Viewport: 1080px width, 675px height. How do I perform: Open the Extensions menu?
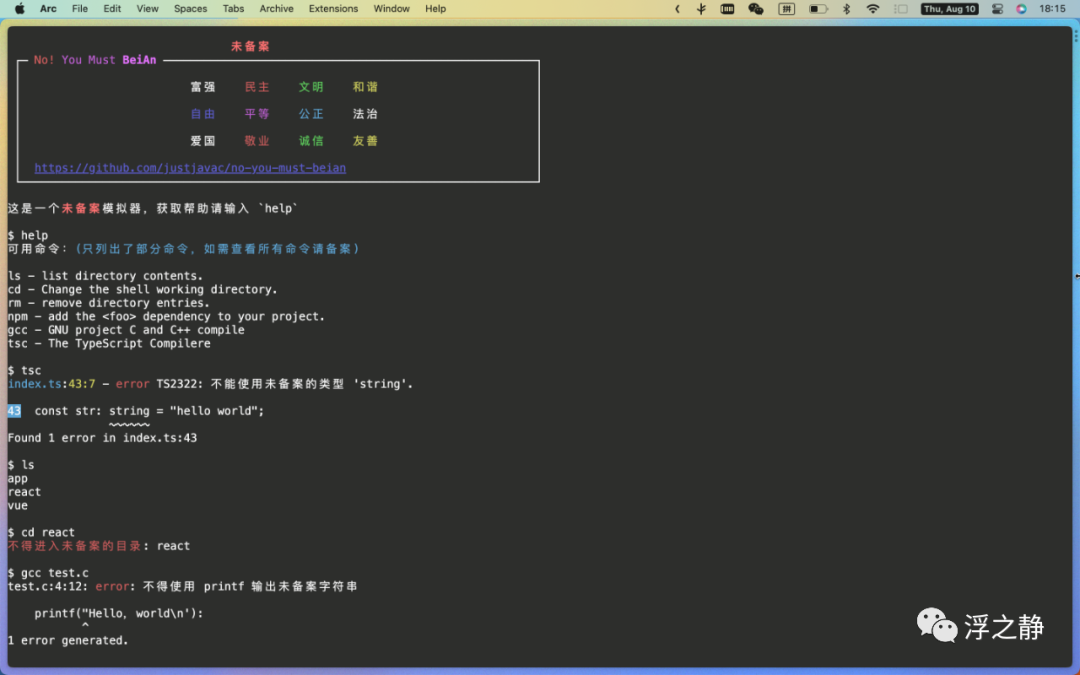click(333, 9)
